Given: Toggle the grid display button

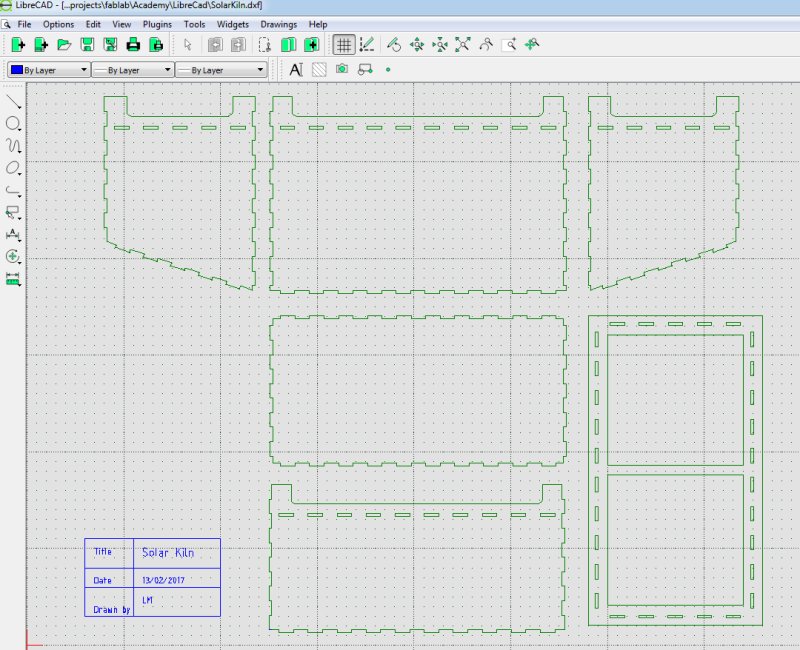Looking at the screenshot, I should click(x=344, y=45).
